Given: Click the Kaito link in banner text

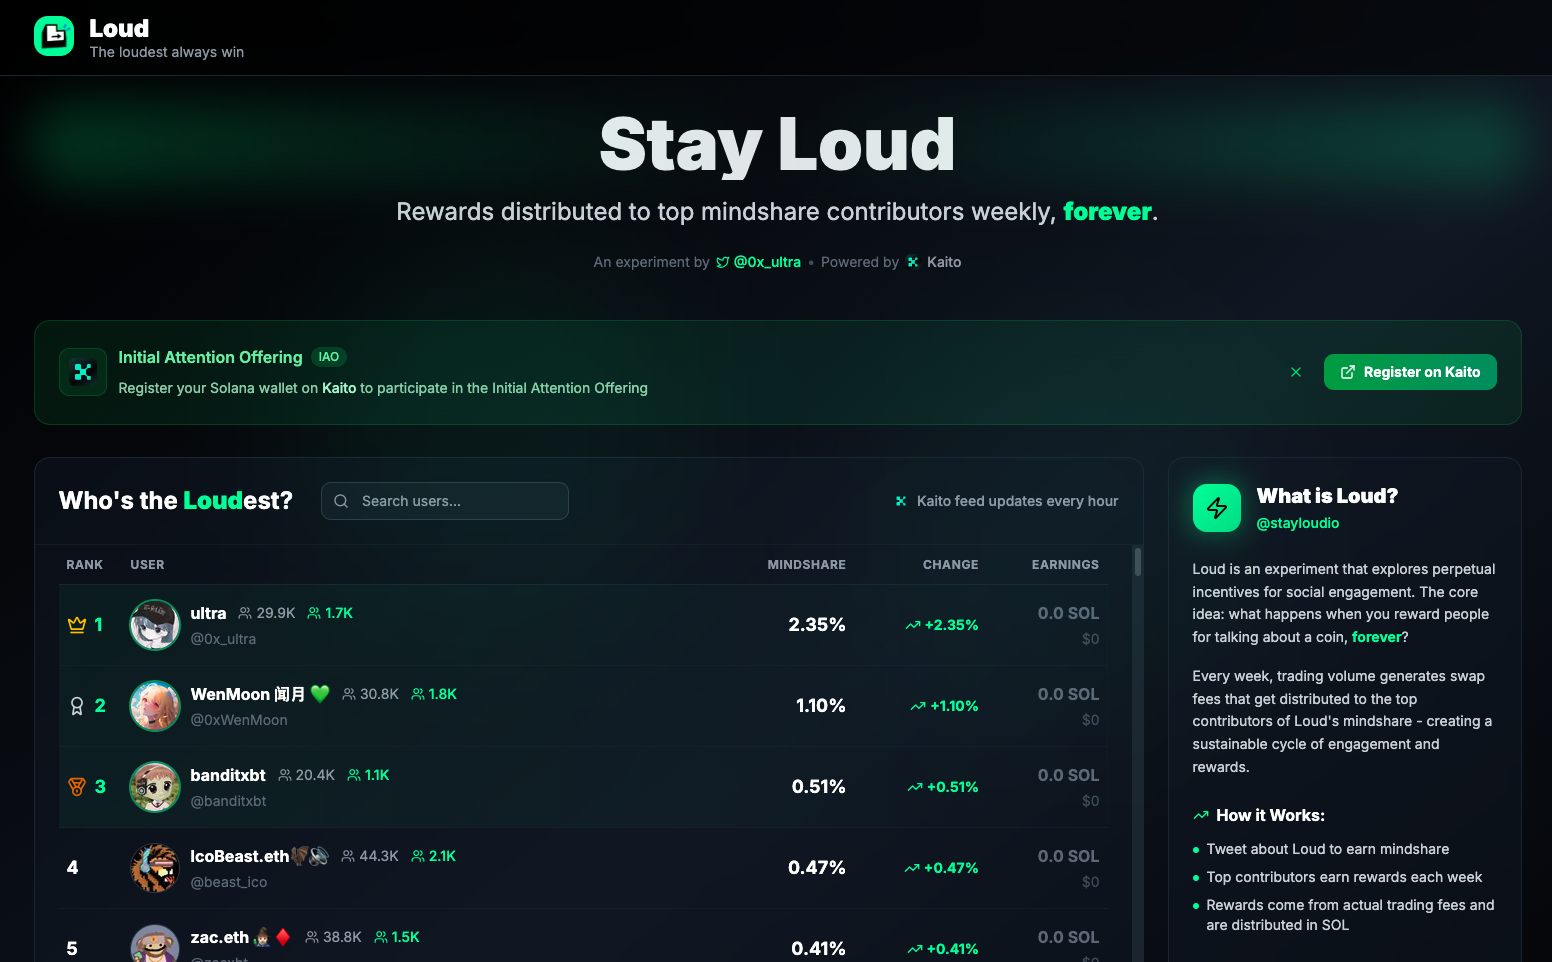Looking at the screenshot, I should pyautogui.click(x=339, y=388).
